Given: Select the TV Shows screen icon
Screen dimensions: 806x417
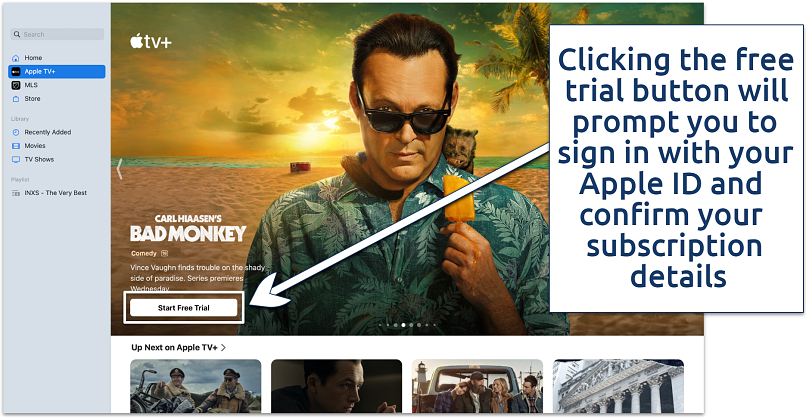Looking at the screenshot, I should pyautogui.click(x=15, y=159).
